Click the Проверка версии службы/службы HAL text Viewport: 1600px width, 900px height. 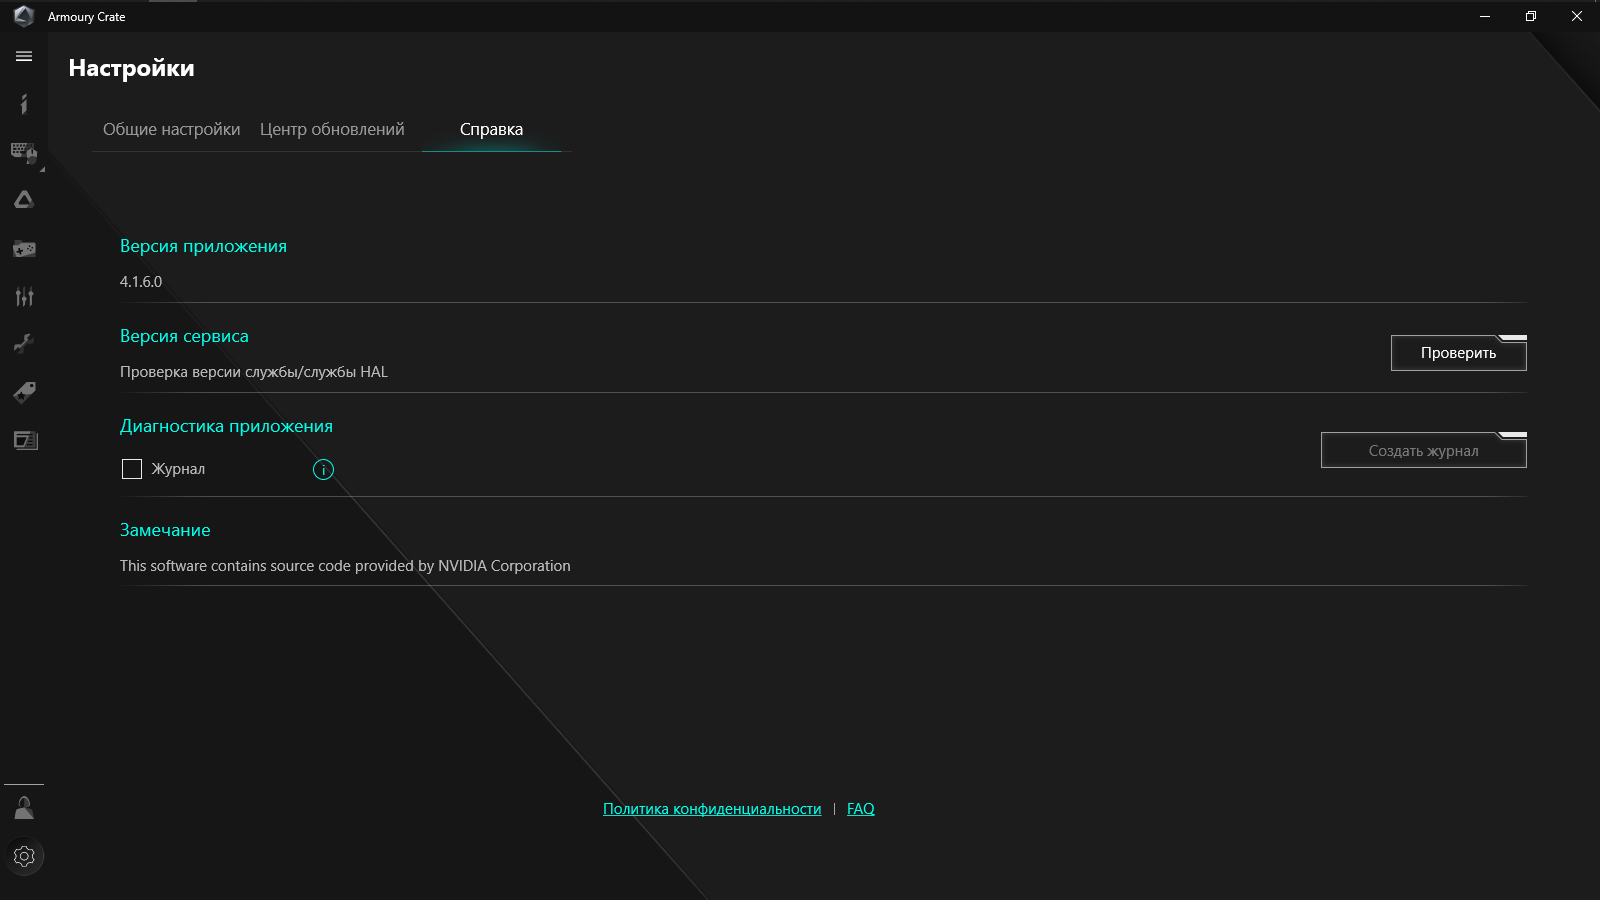(x=254, y=372)
